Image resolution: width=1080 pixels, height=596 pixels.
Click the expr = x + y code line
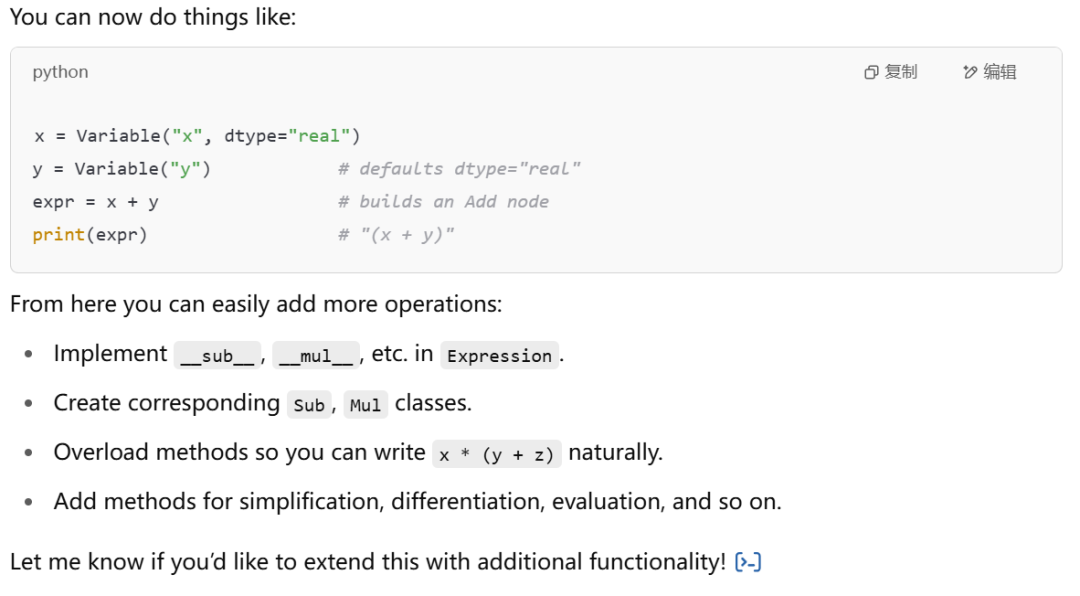[x=96, y=202]
